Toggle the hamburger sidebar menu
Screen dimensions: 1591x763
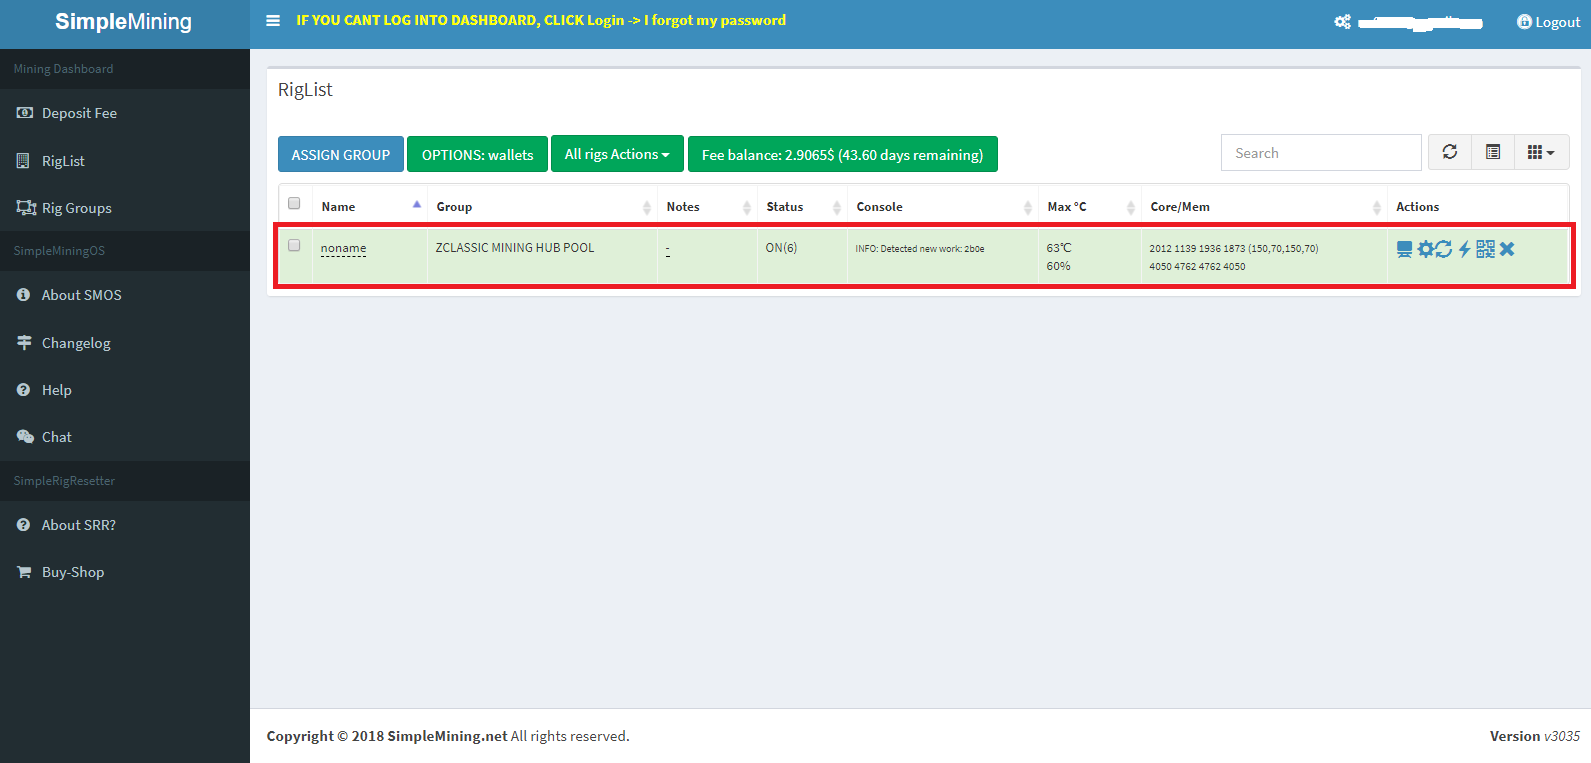pyautogui.click(x=273, y=21)
